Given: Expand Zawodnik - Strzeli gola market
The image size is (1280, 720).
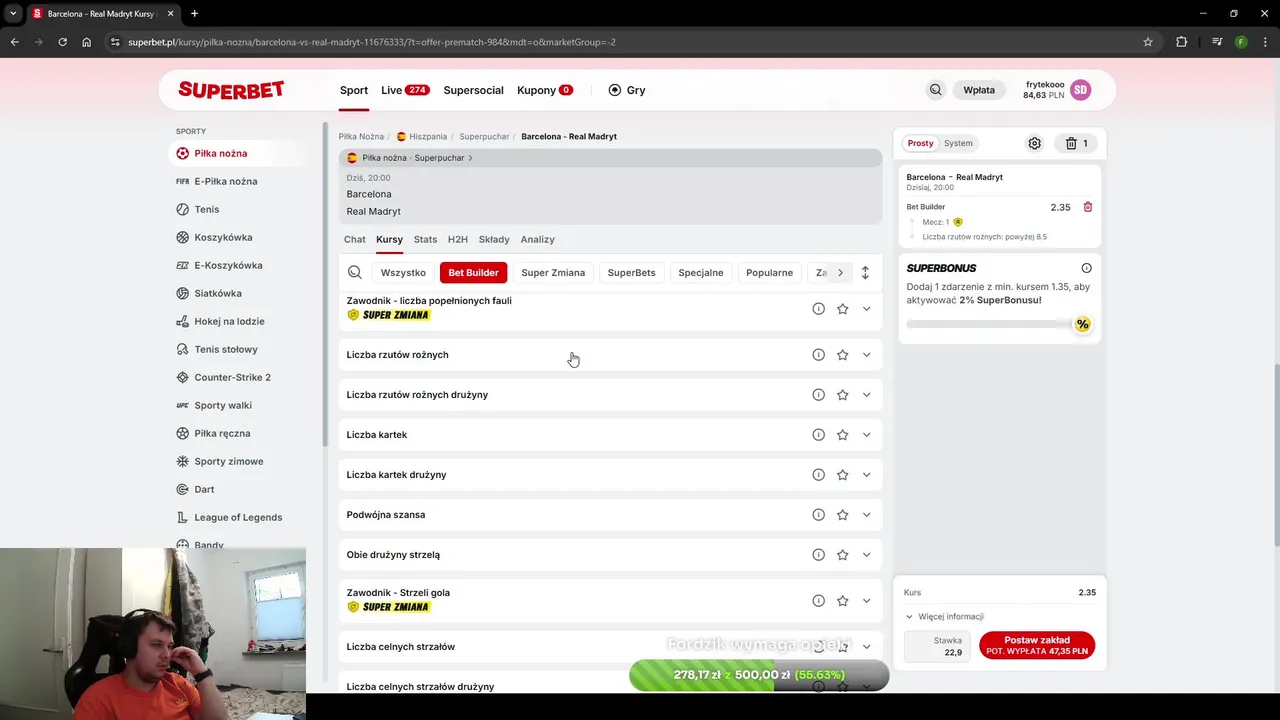Looking at the screenshot, I should pyautogui.click(x=866, y=601).
